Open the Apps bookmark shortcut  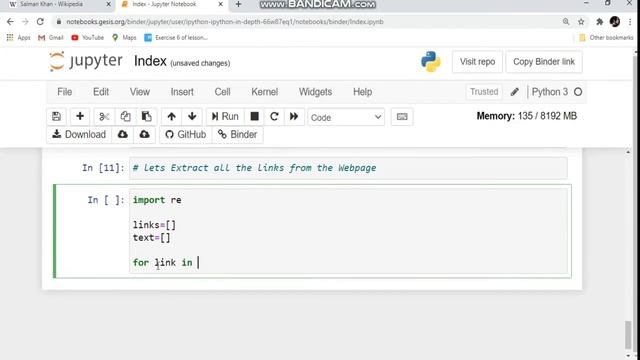[x=19, y=38]
